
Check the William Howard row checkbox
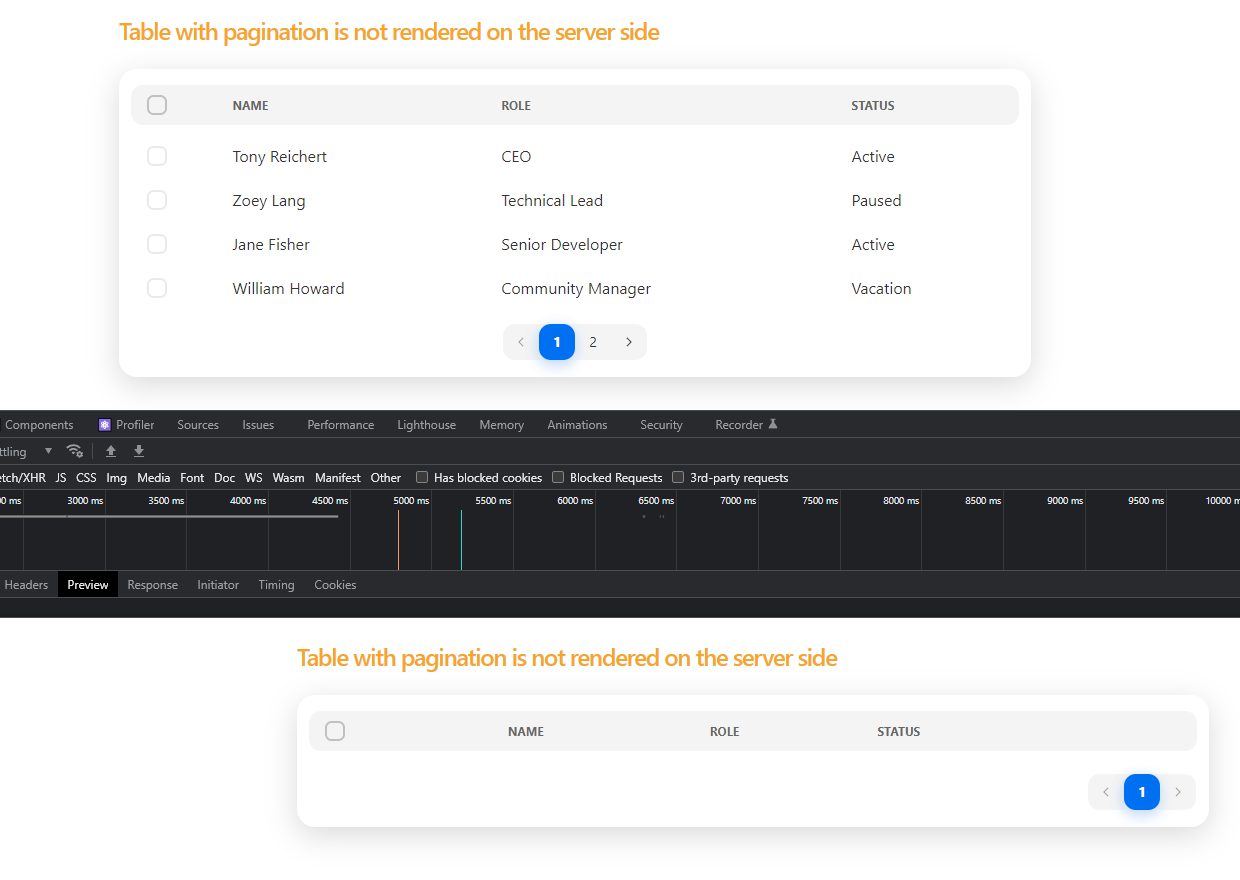point(157,288)
